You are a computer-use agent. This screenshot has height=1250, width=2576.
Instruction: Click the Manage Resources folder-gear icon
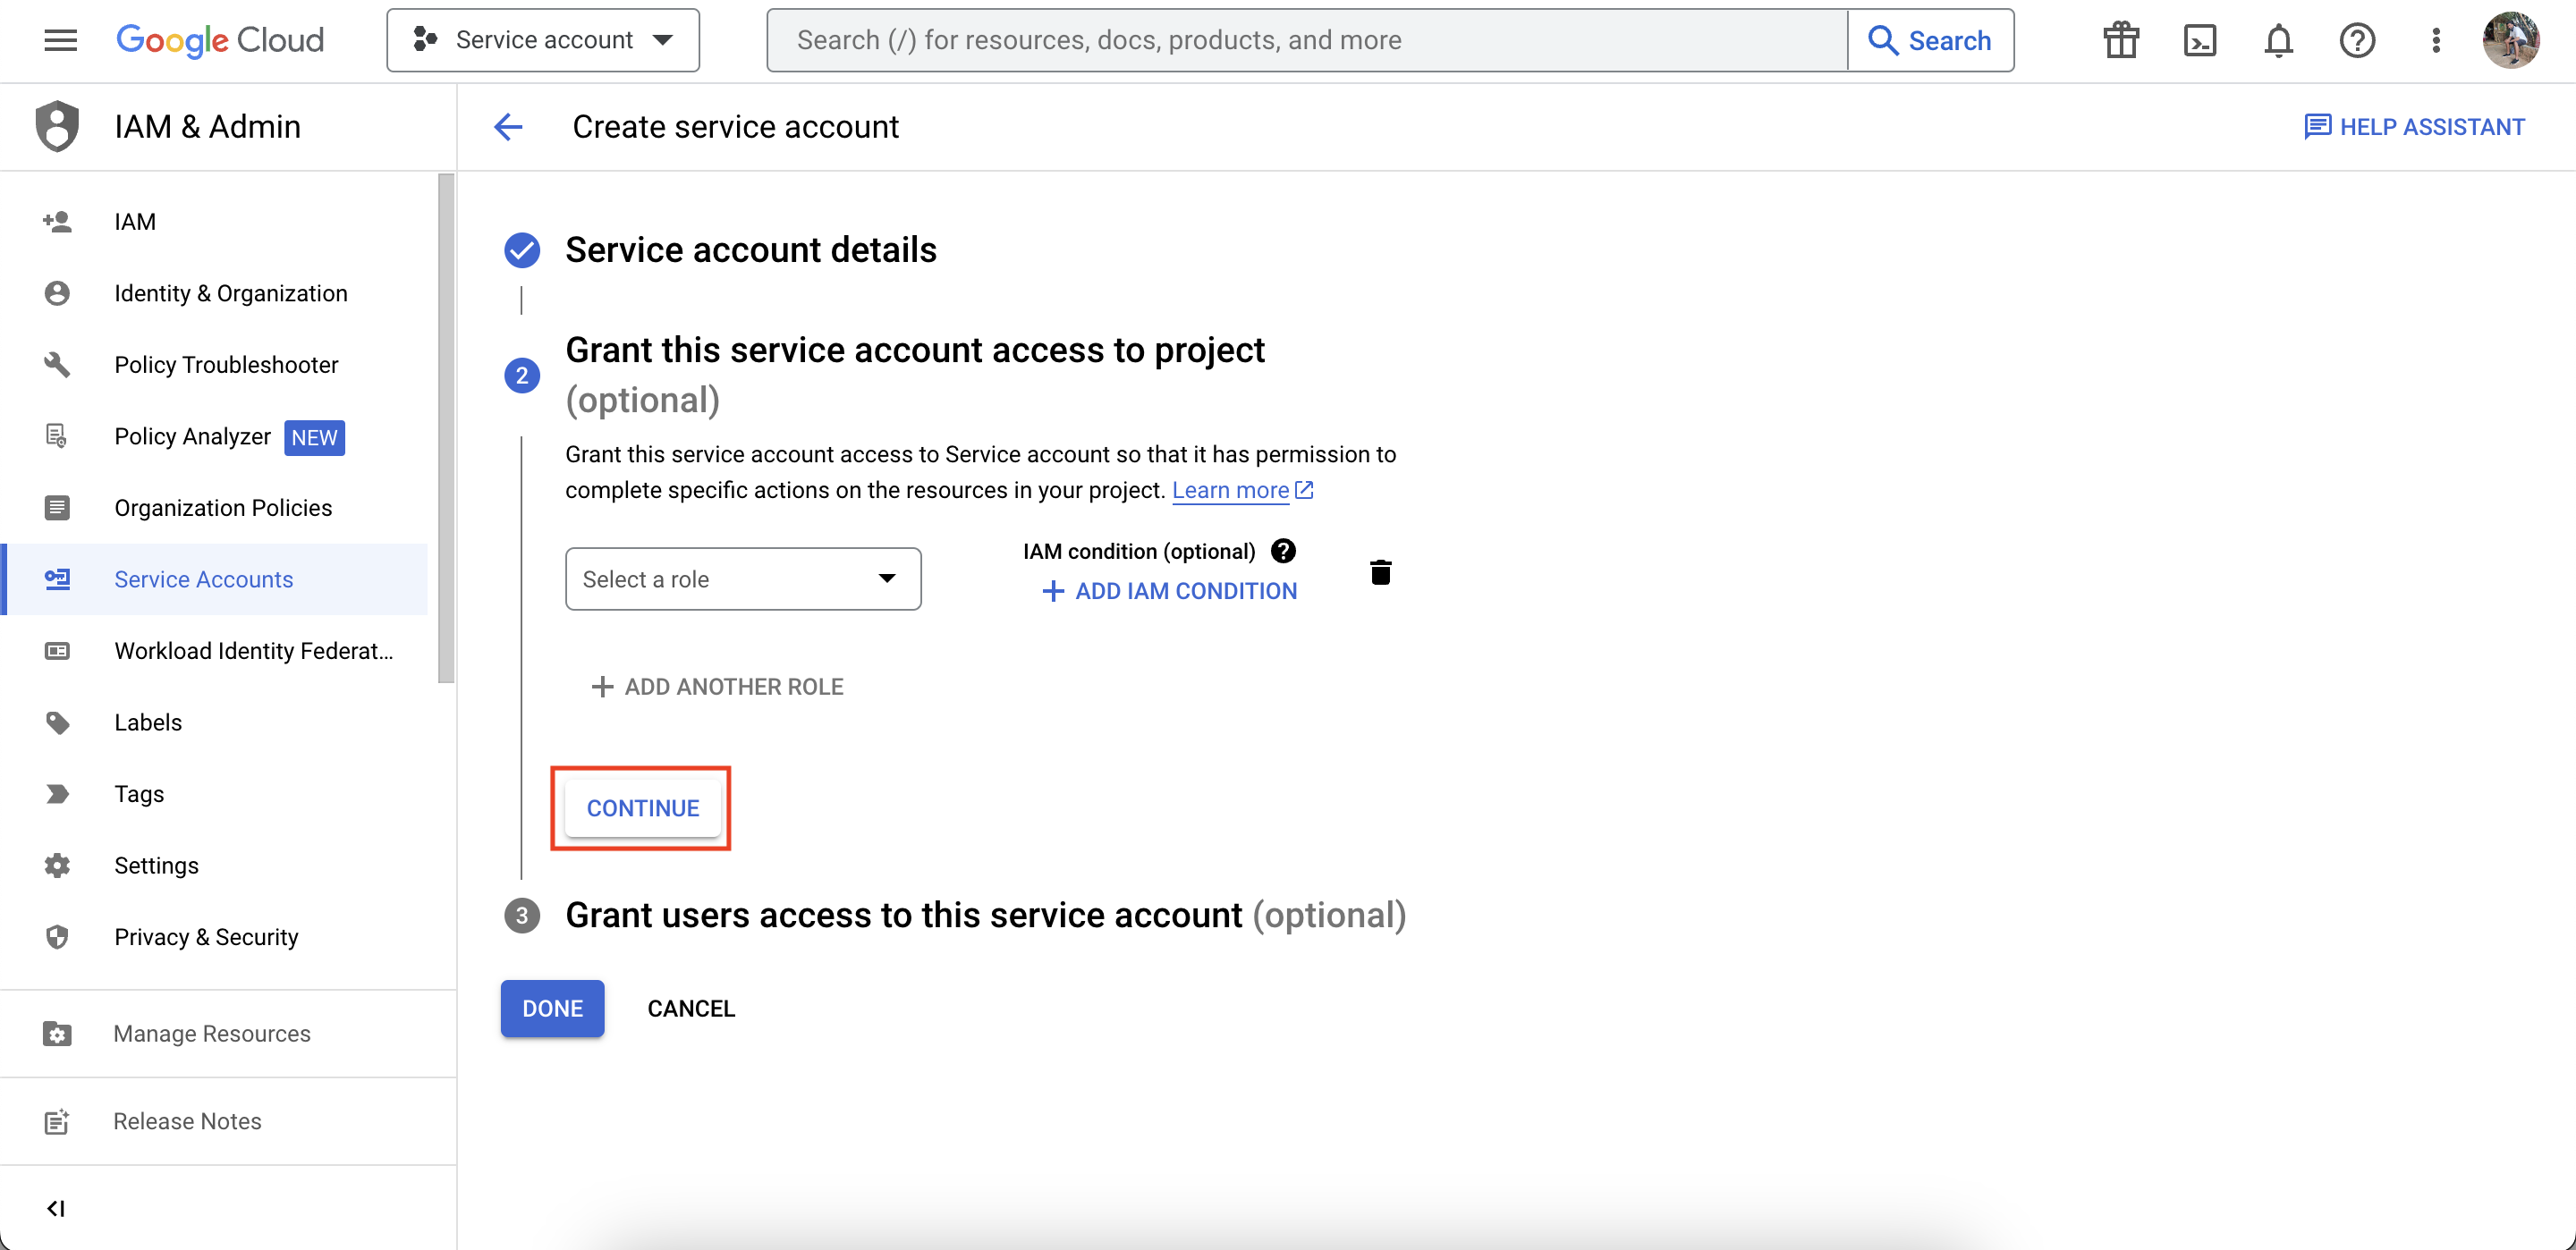click(x=57, y=1033)
